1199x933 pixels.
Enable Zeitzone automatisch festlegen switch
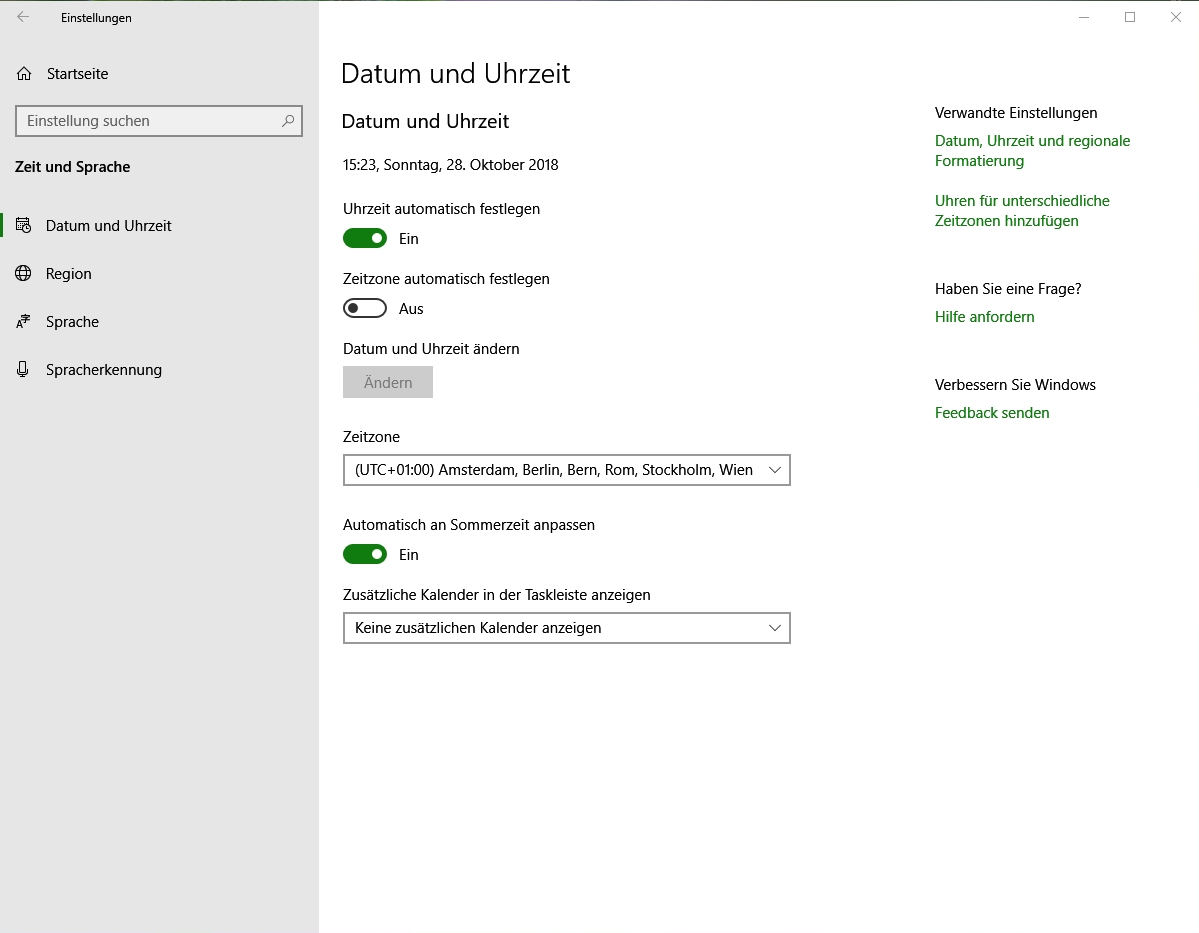tap(365, 308)
